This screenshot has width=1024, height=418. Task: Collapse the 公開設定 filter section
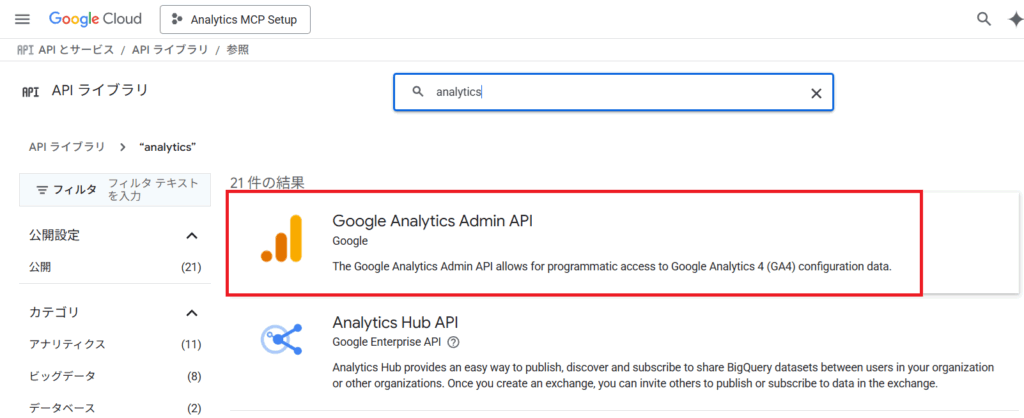(192, 235)
